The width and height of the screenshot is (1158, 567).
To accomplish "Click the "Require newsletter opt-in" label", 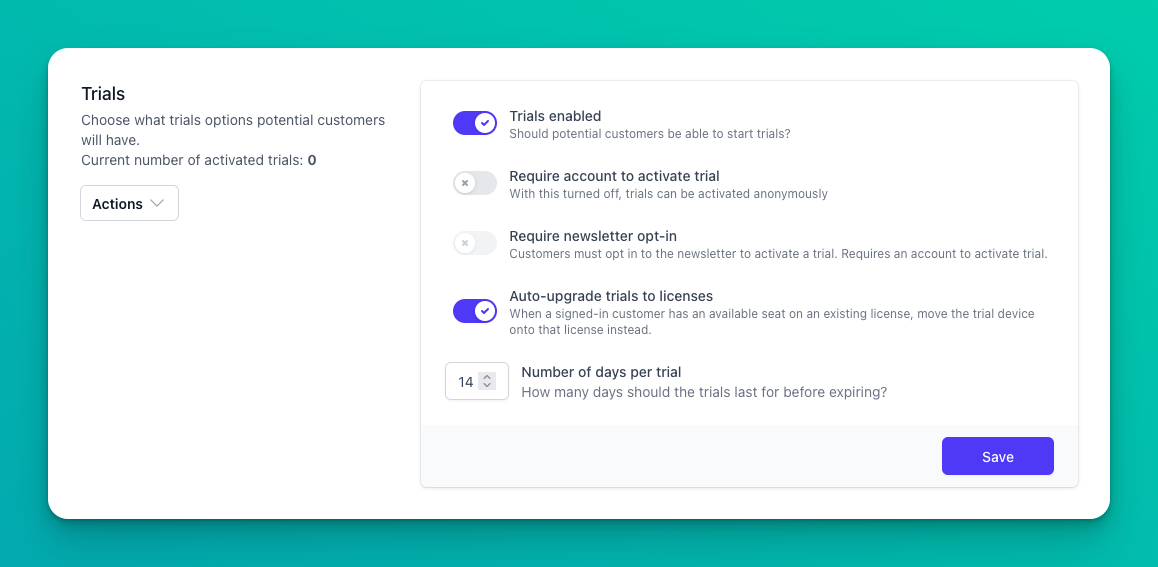I will coord(593,236).
